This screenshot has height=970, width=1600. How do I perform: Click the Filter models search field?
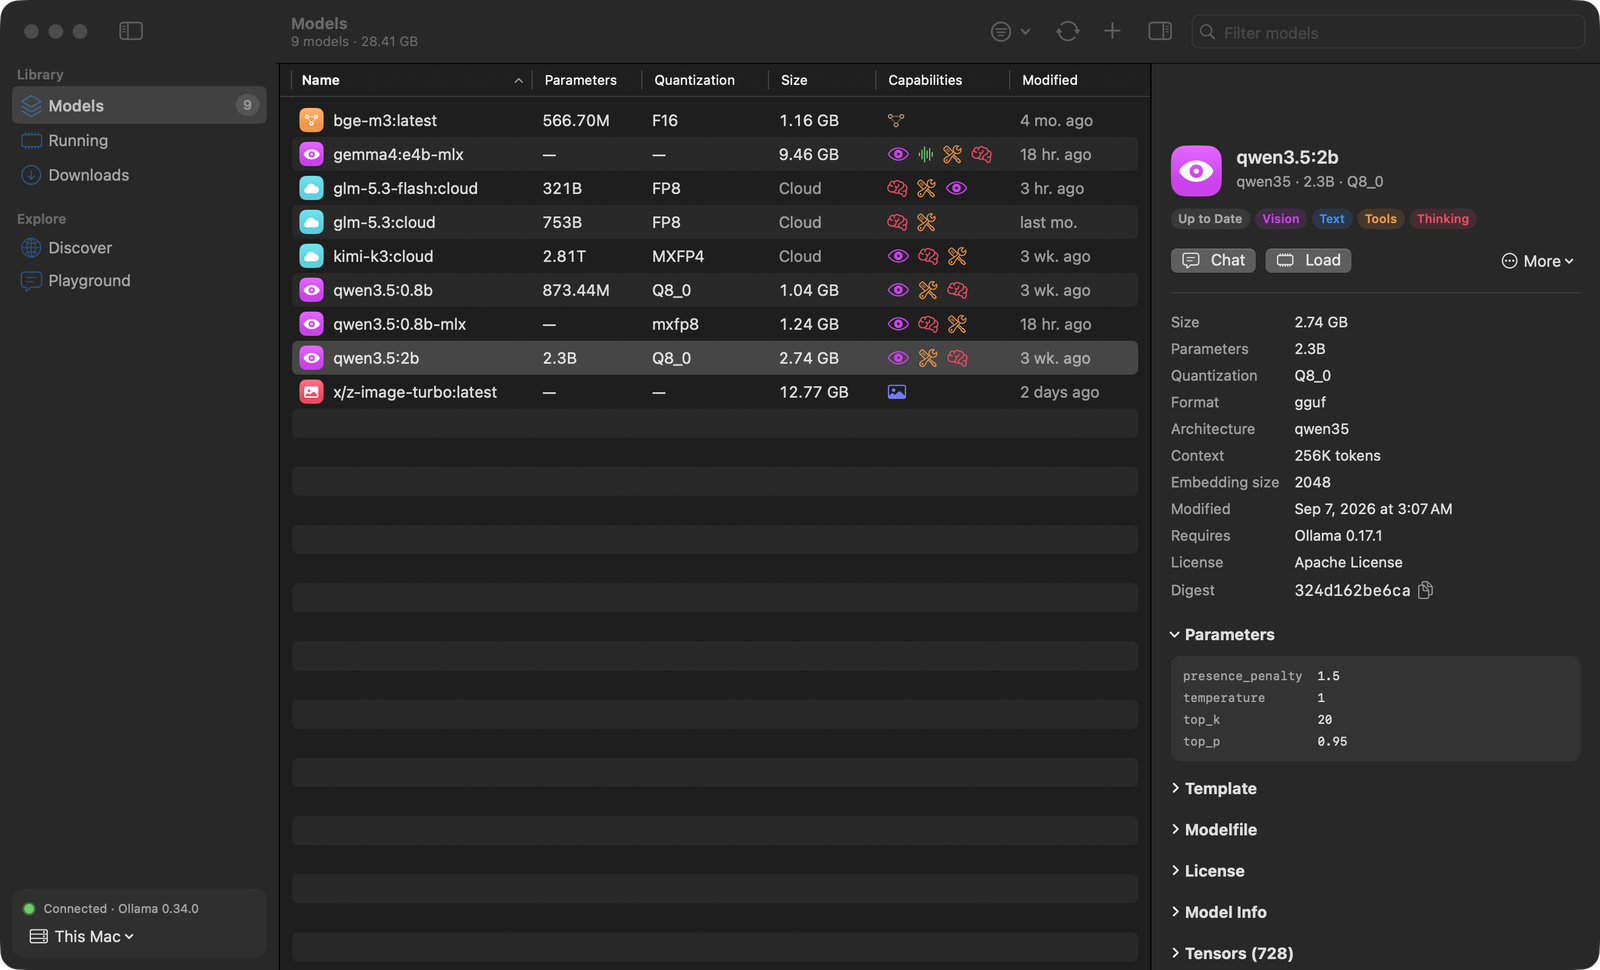(1388, 32)
